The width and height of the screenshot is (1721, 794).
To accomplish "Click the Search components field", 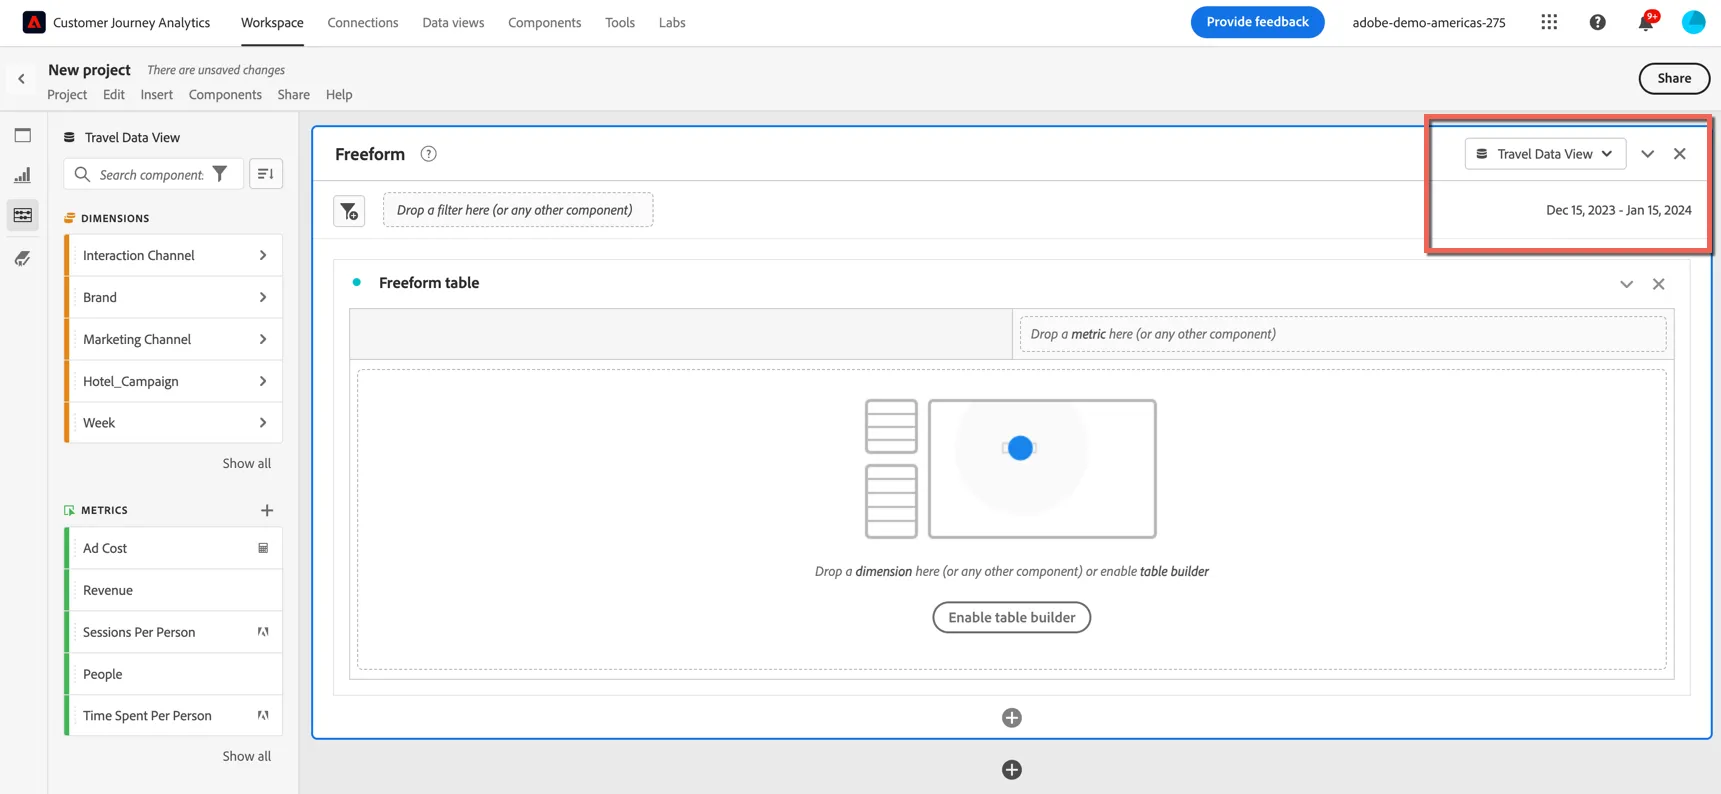I will pos(151,174).
